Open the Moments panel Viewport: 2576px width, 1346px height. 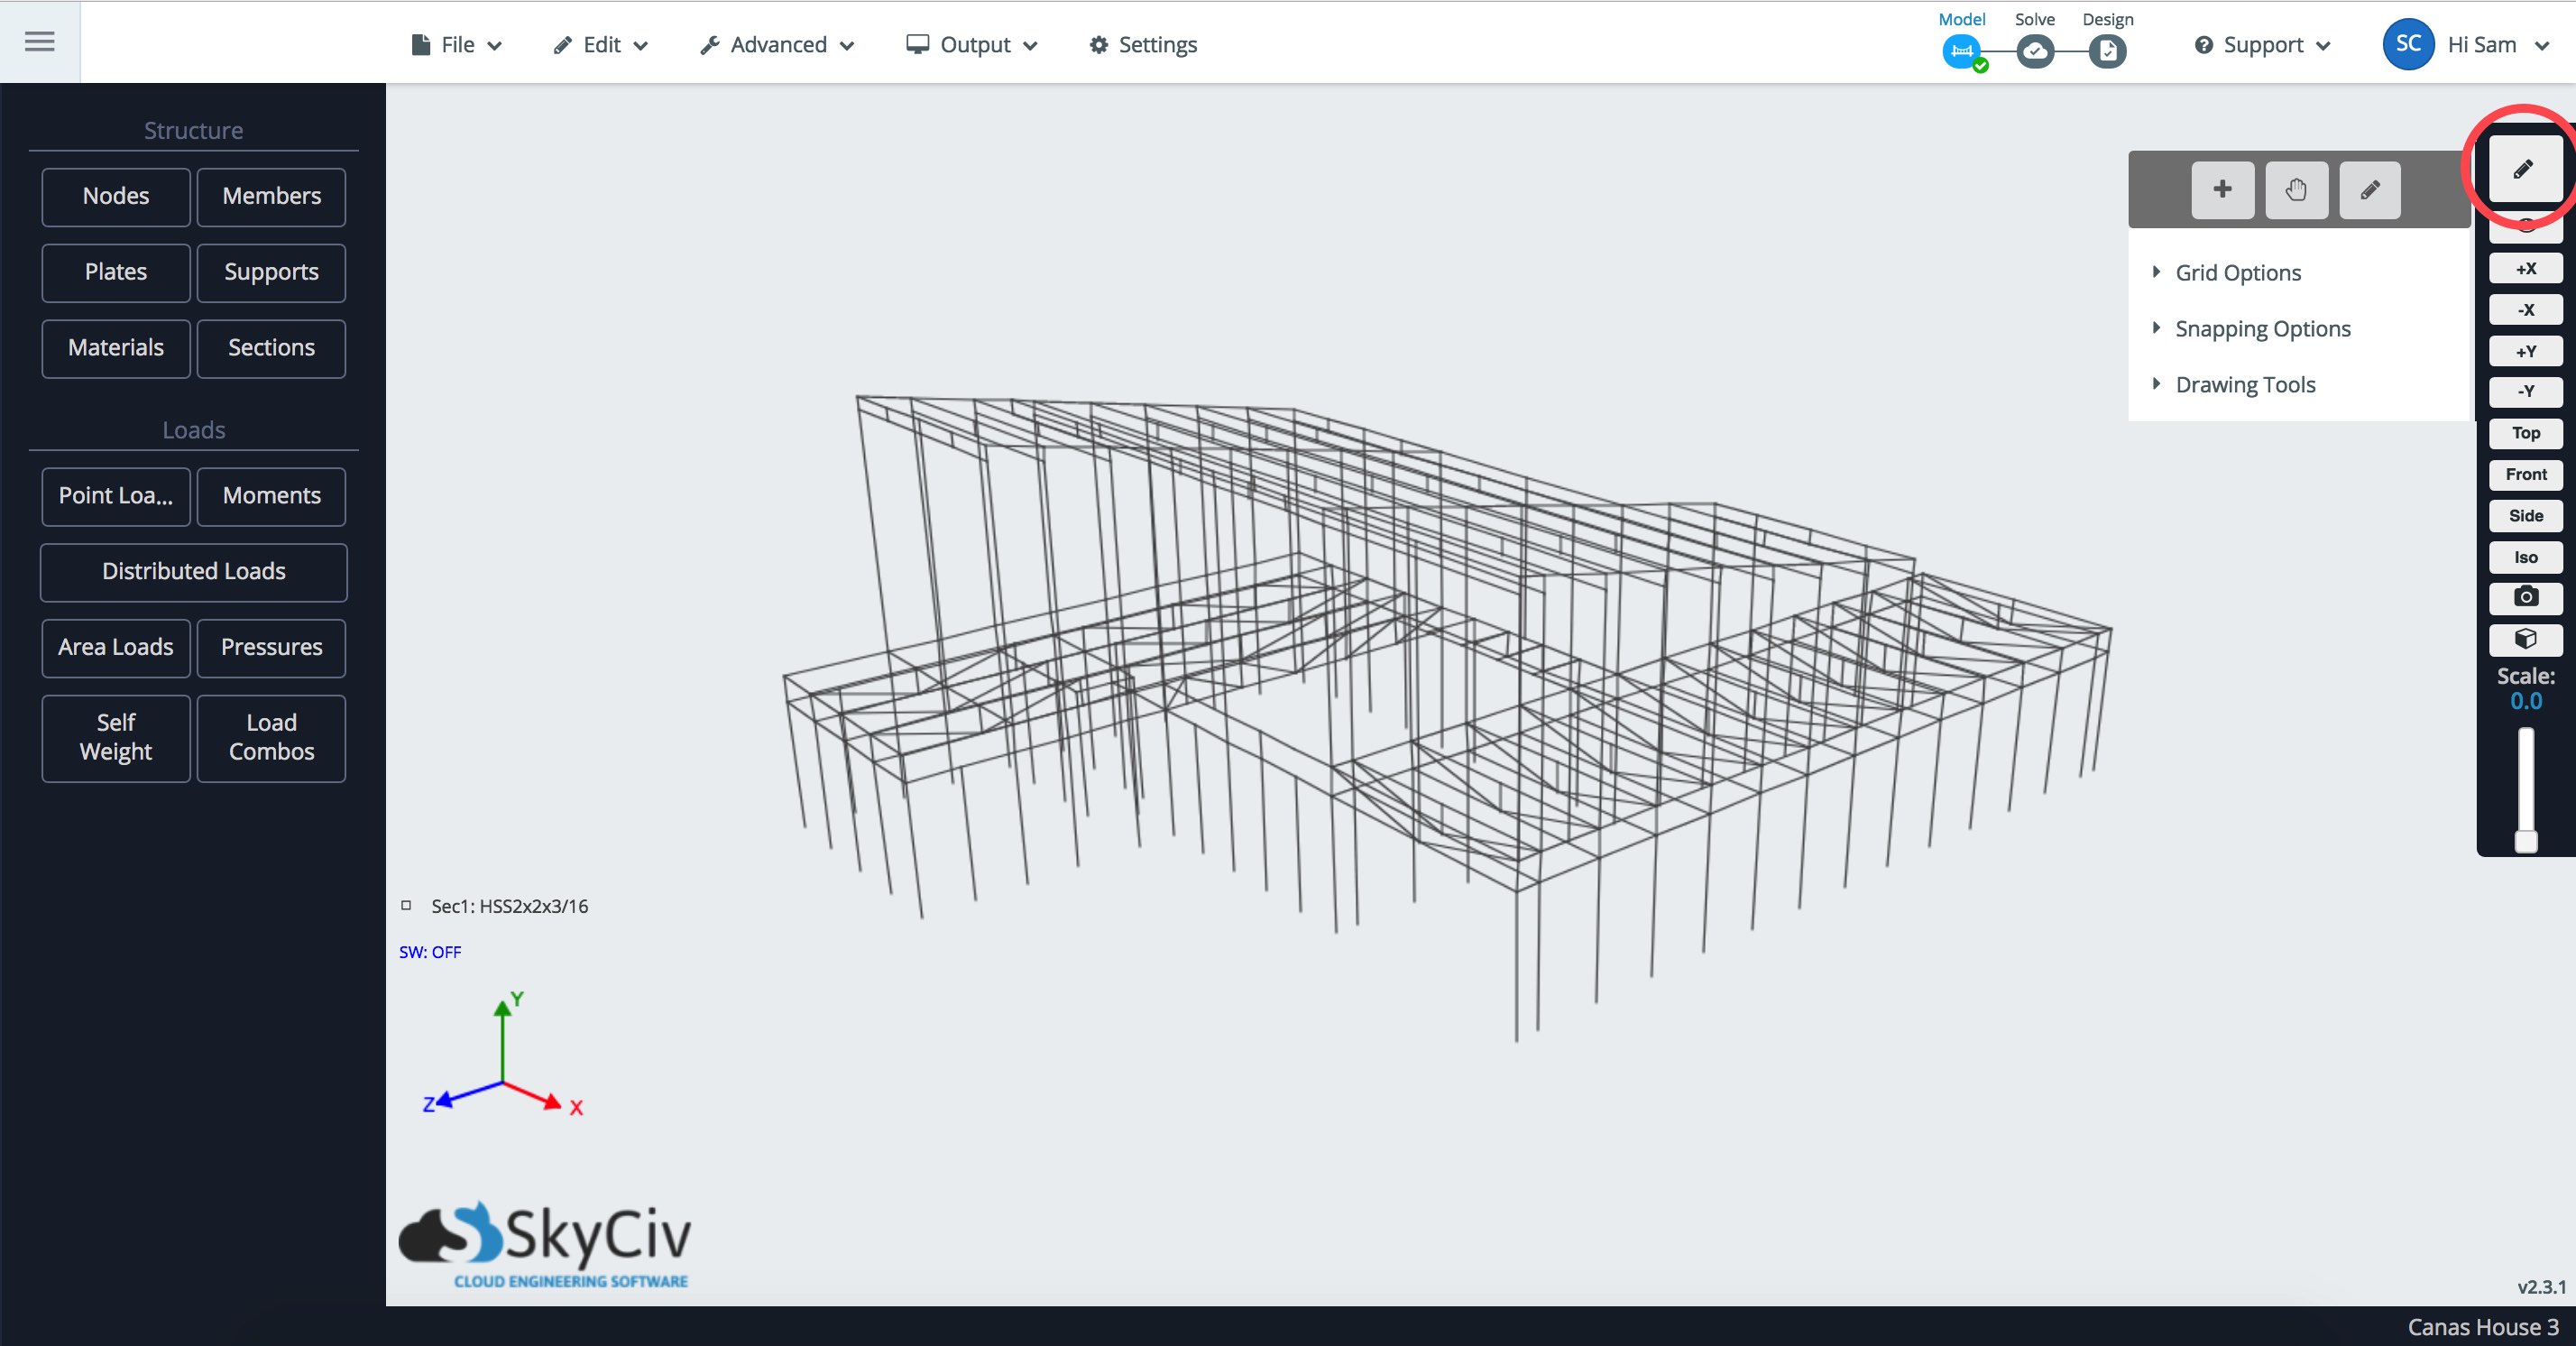[x=271, y=496]
